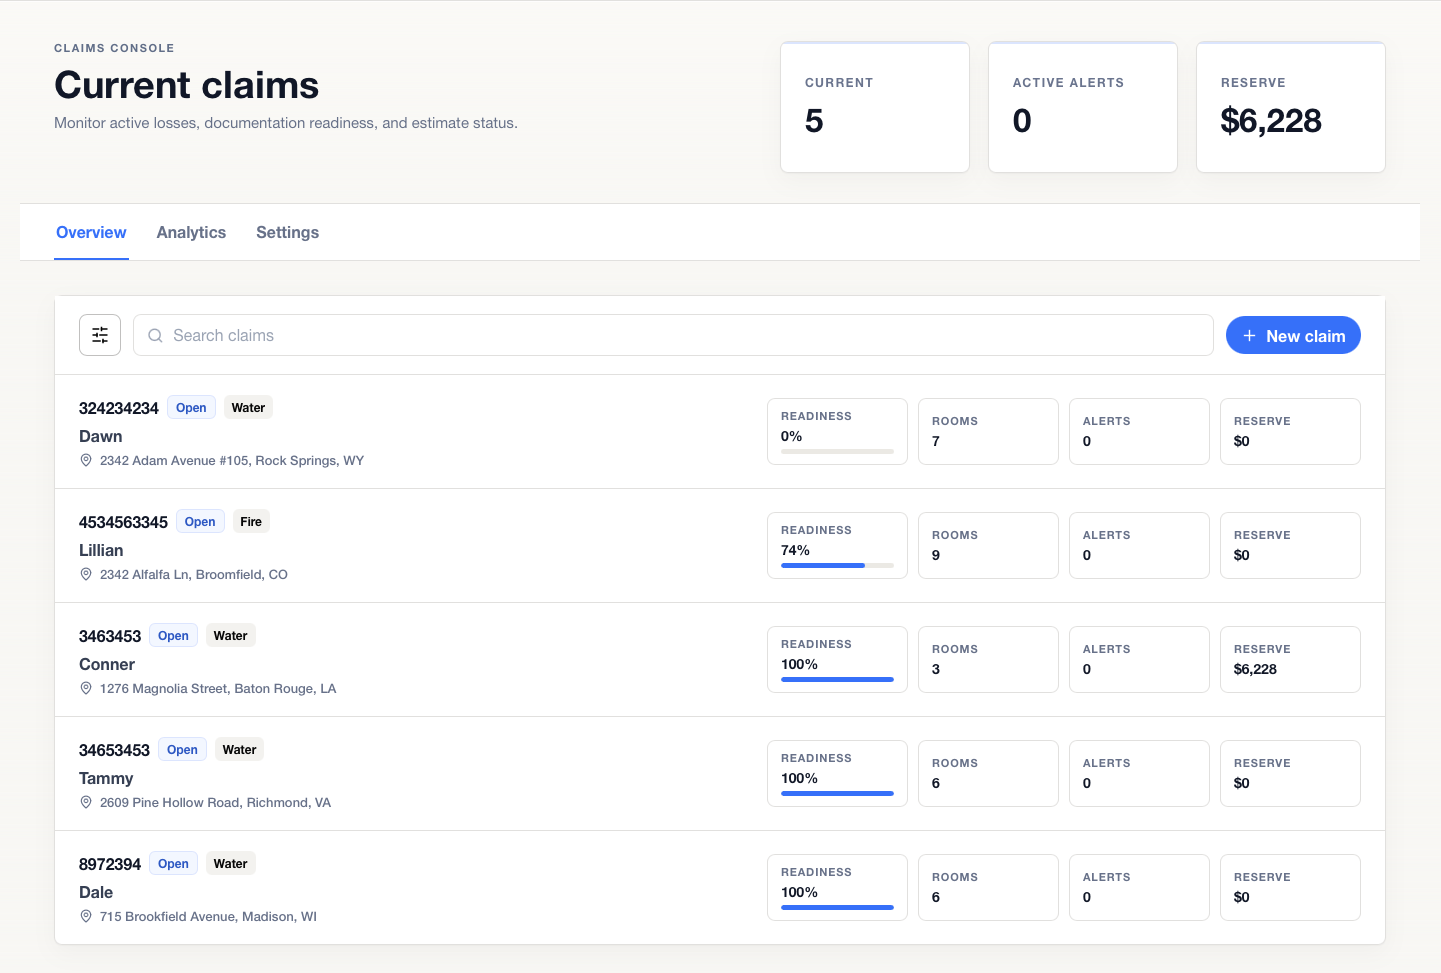Select the claimant name Conner
This screenshot has width=1441, height=973.
coord(107,665)
